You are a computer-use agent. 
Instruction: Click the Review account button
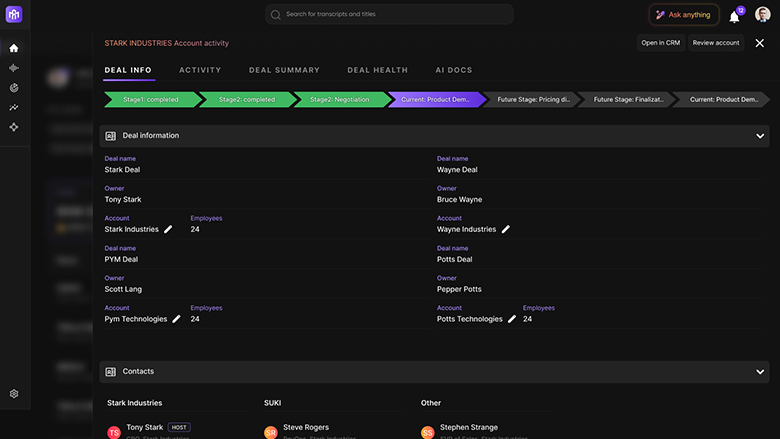coord(716,43)
